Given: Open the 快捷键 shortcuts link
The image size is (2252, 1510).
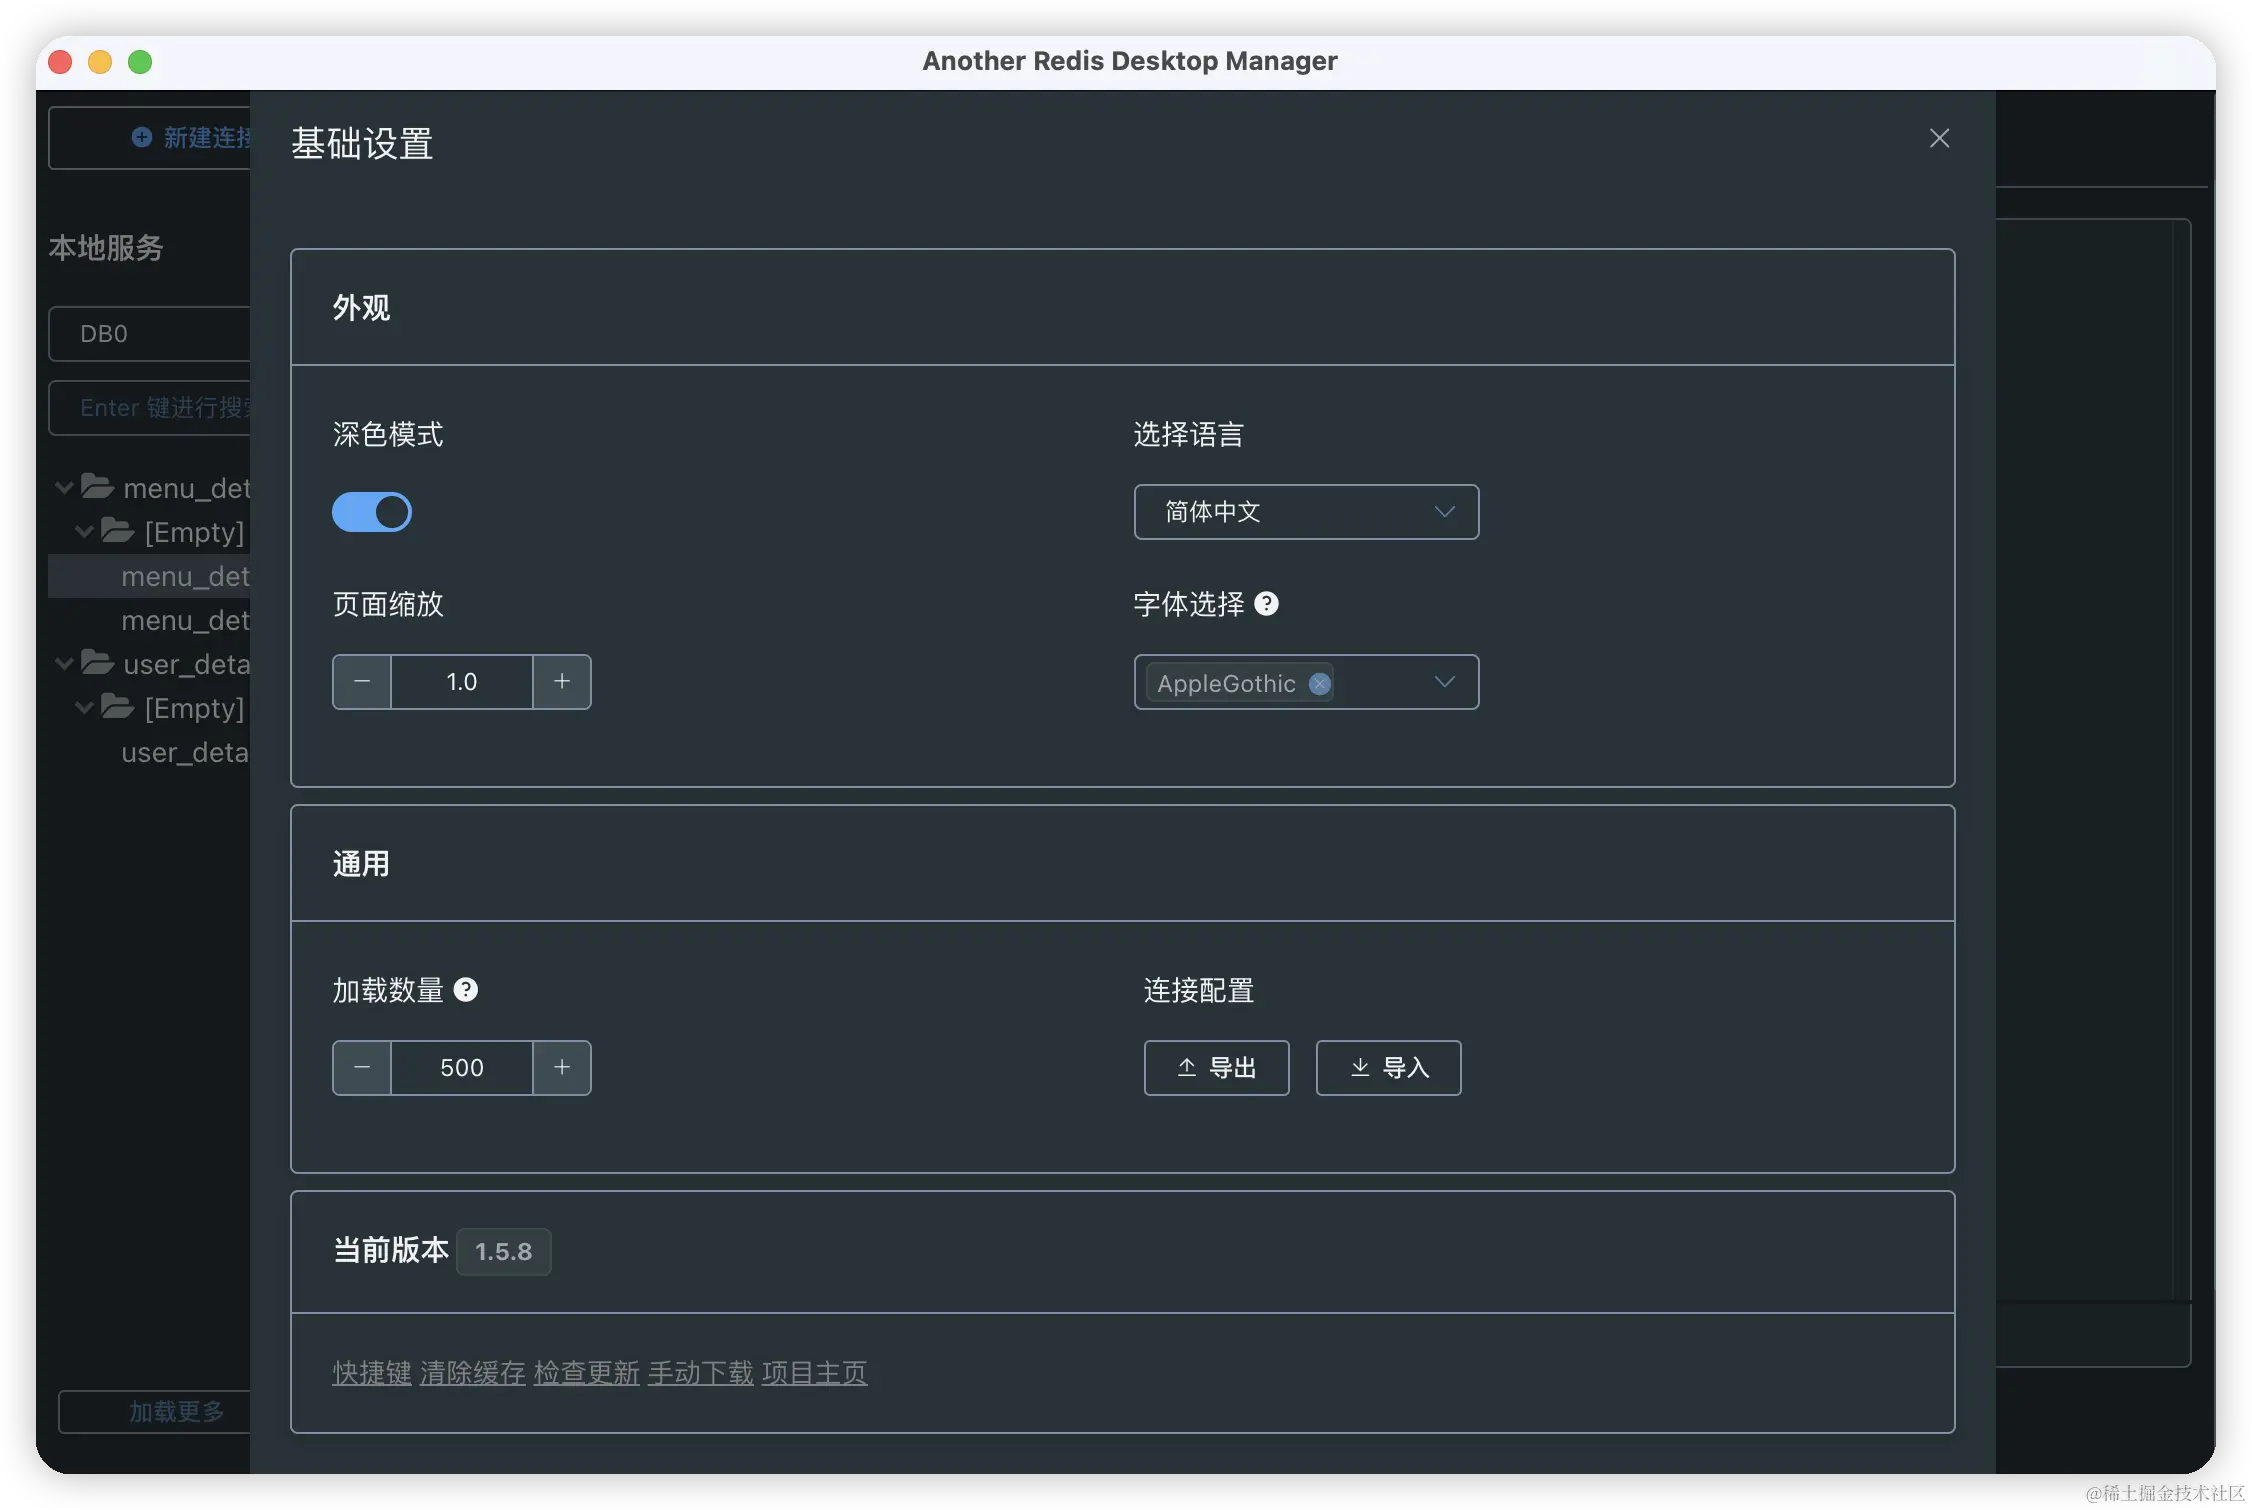Looking at the screenshot, I should tap(372, 1373).
